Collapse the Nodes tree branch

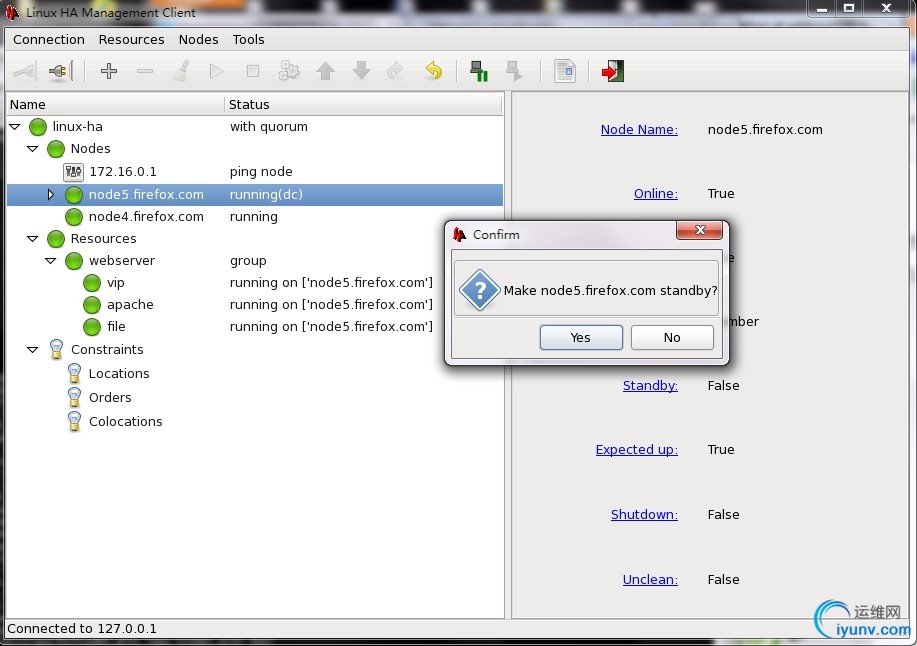pyautogui.click(x=33, y=149)
